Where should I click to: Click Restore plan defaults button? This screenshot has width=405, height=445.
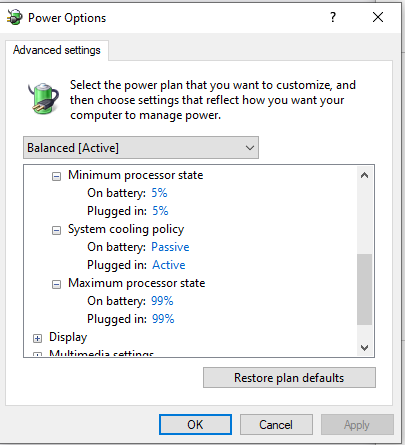point(289,378)
